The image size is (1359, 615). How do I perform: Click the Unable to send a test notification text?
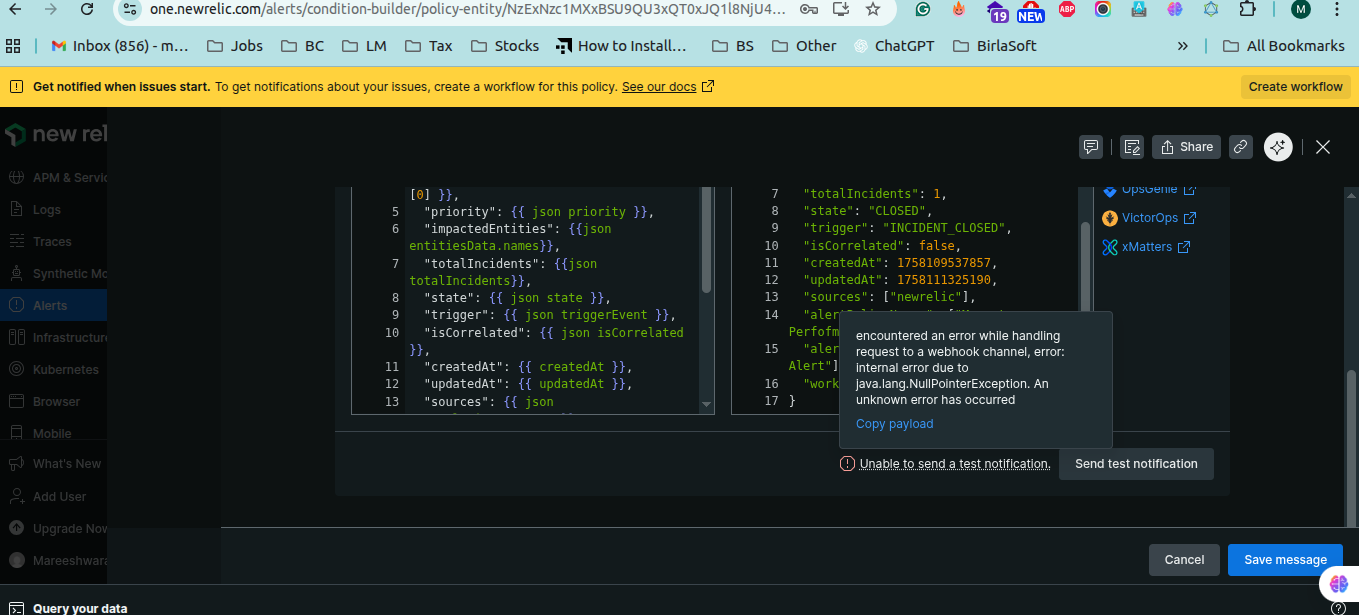[x=955, y=464]
